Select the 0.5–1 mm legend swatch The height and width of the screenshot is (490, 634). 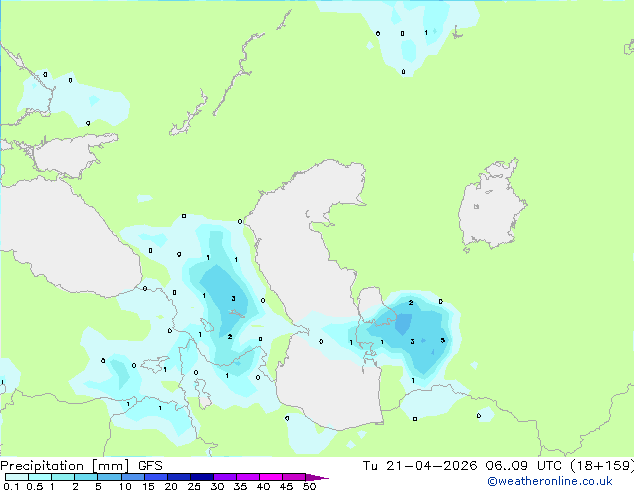pos(40,477)
